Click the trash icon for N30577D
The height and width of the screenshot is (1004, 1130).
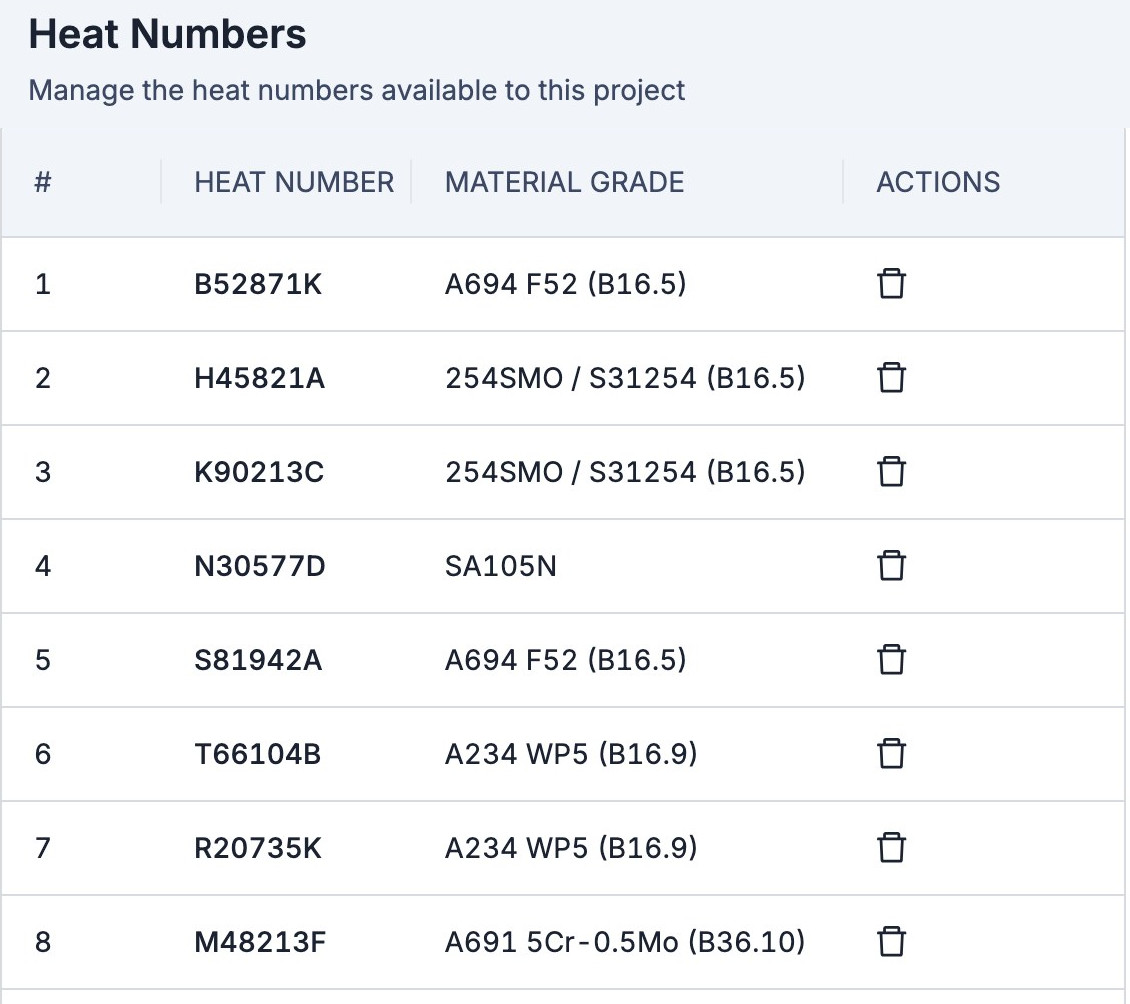pos(891,566)
